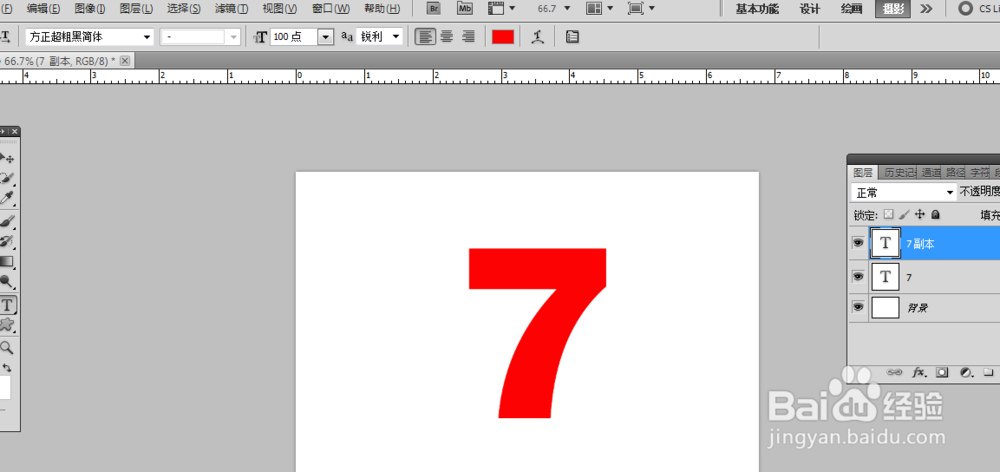This screenshot has height=472, width=1000.
Task: Toggle lock all padlock icon
Action: click(935, 214)
